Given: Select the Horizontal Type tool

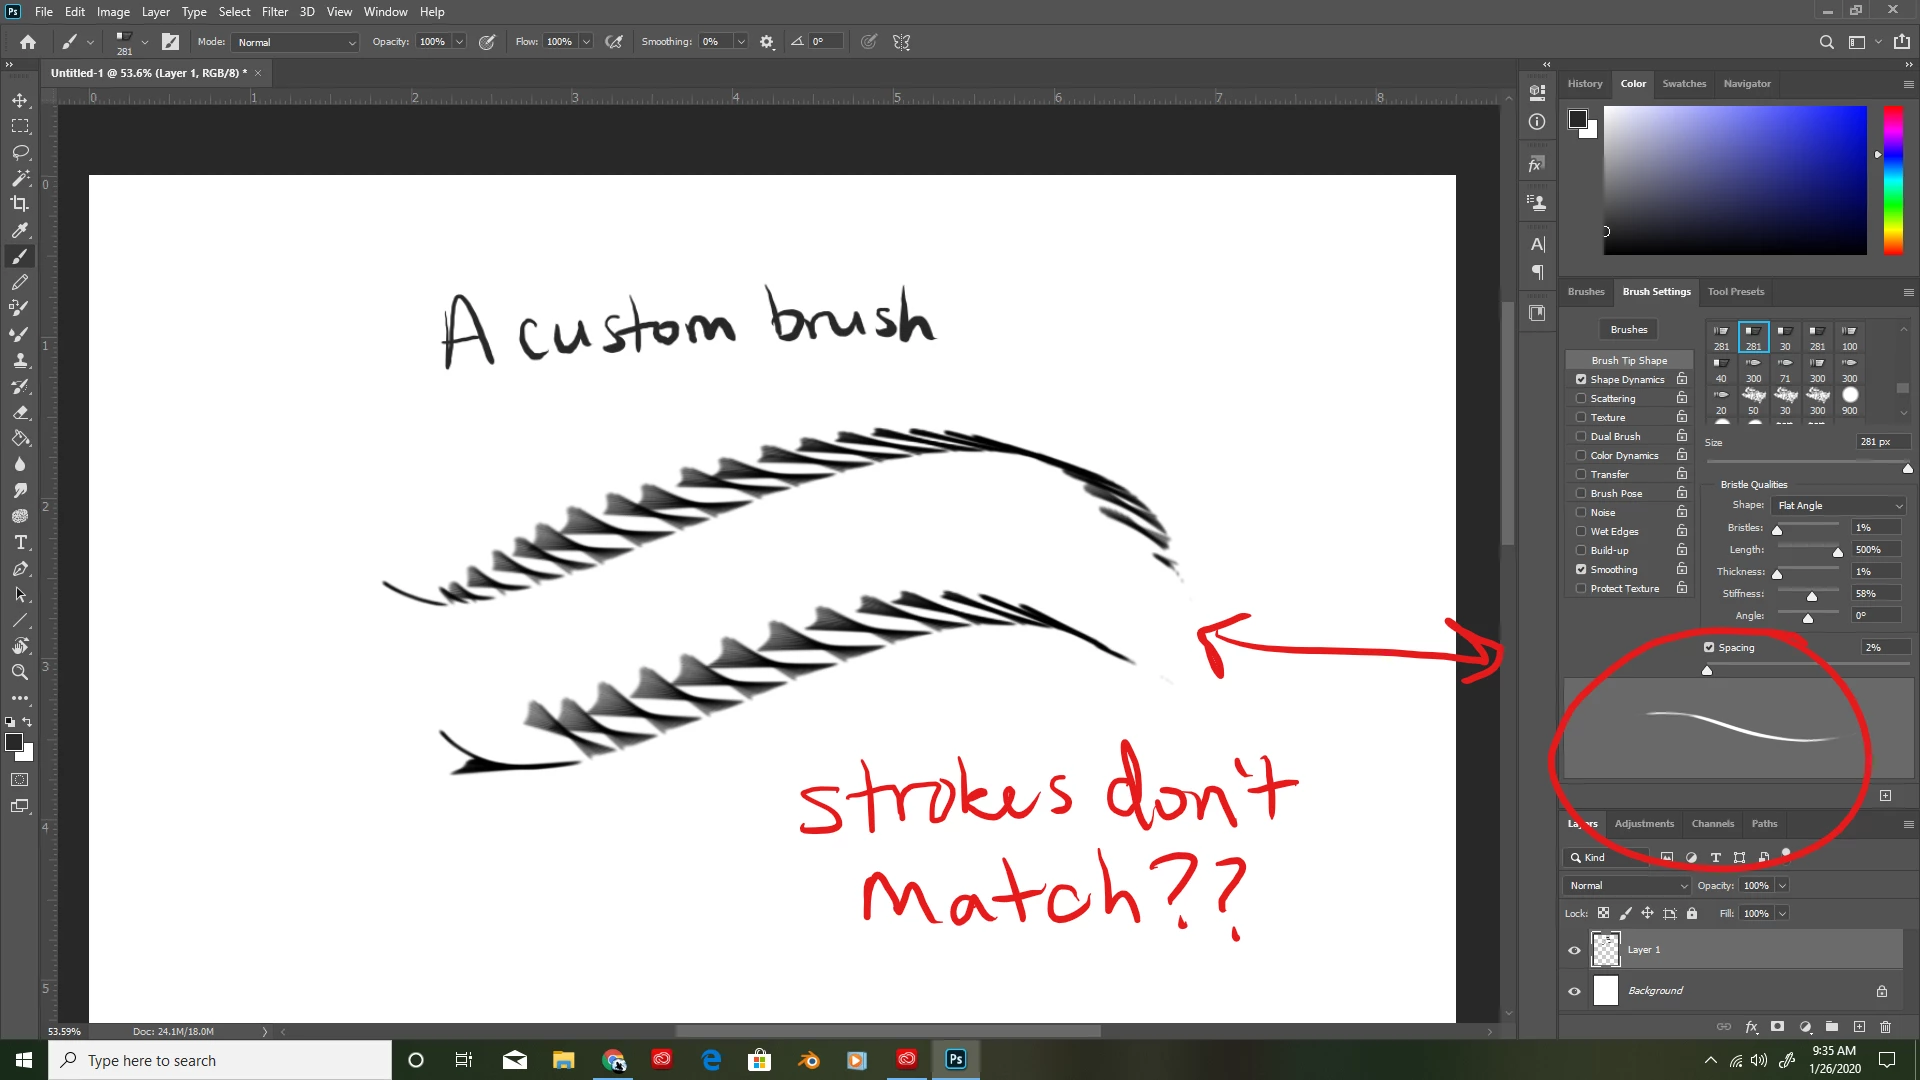Looking at the screenshot, I should 20,542.
